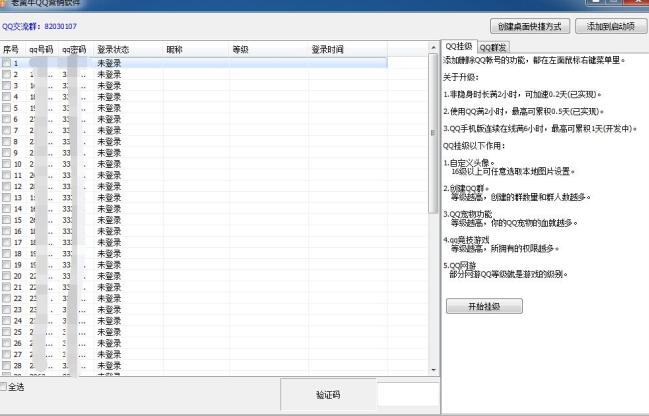
Task: Select row 10's checkbox
Action: coord(7,164)
